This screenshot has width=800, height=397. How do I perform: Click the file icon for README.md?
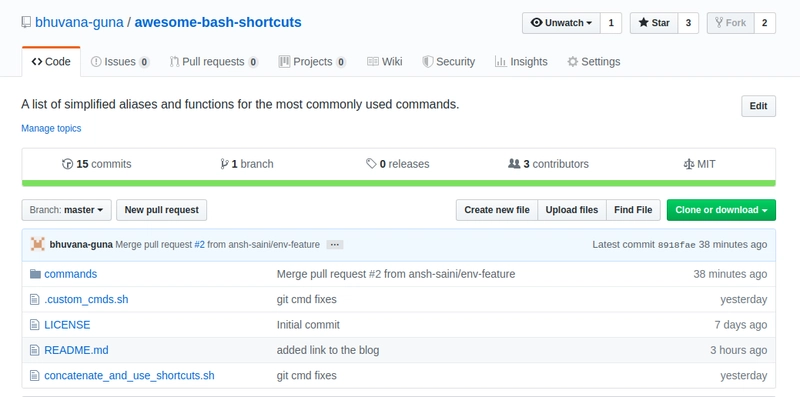[34, 351]
